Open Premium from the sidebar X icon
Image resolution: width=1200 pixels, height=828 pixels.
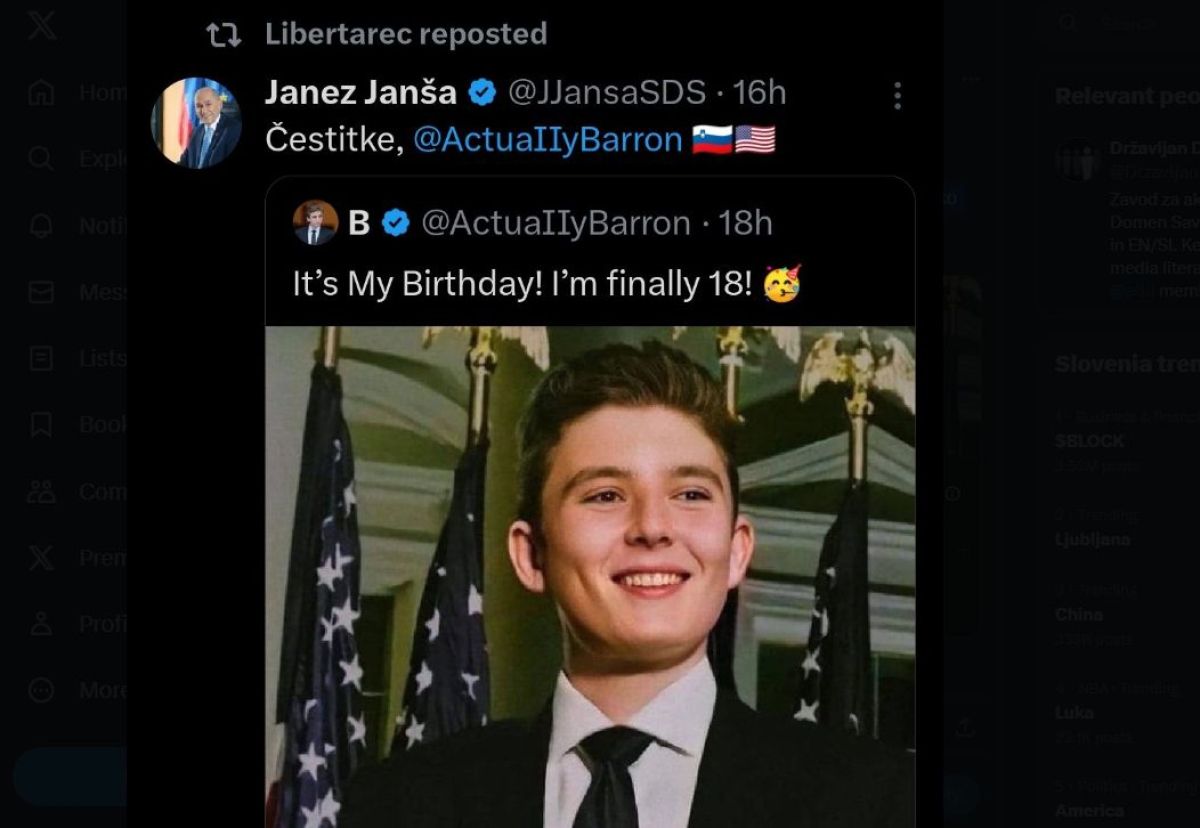pyautogui.click(x=42, y=557)
